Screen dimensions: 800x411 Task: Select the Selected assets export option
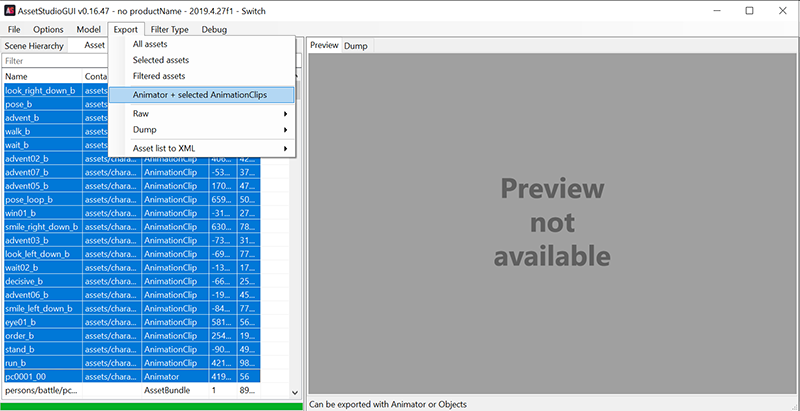(x=161, y=61)
